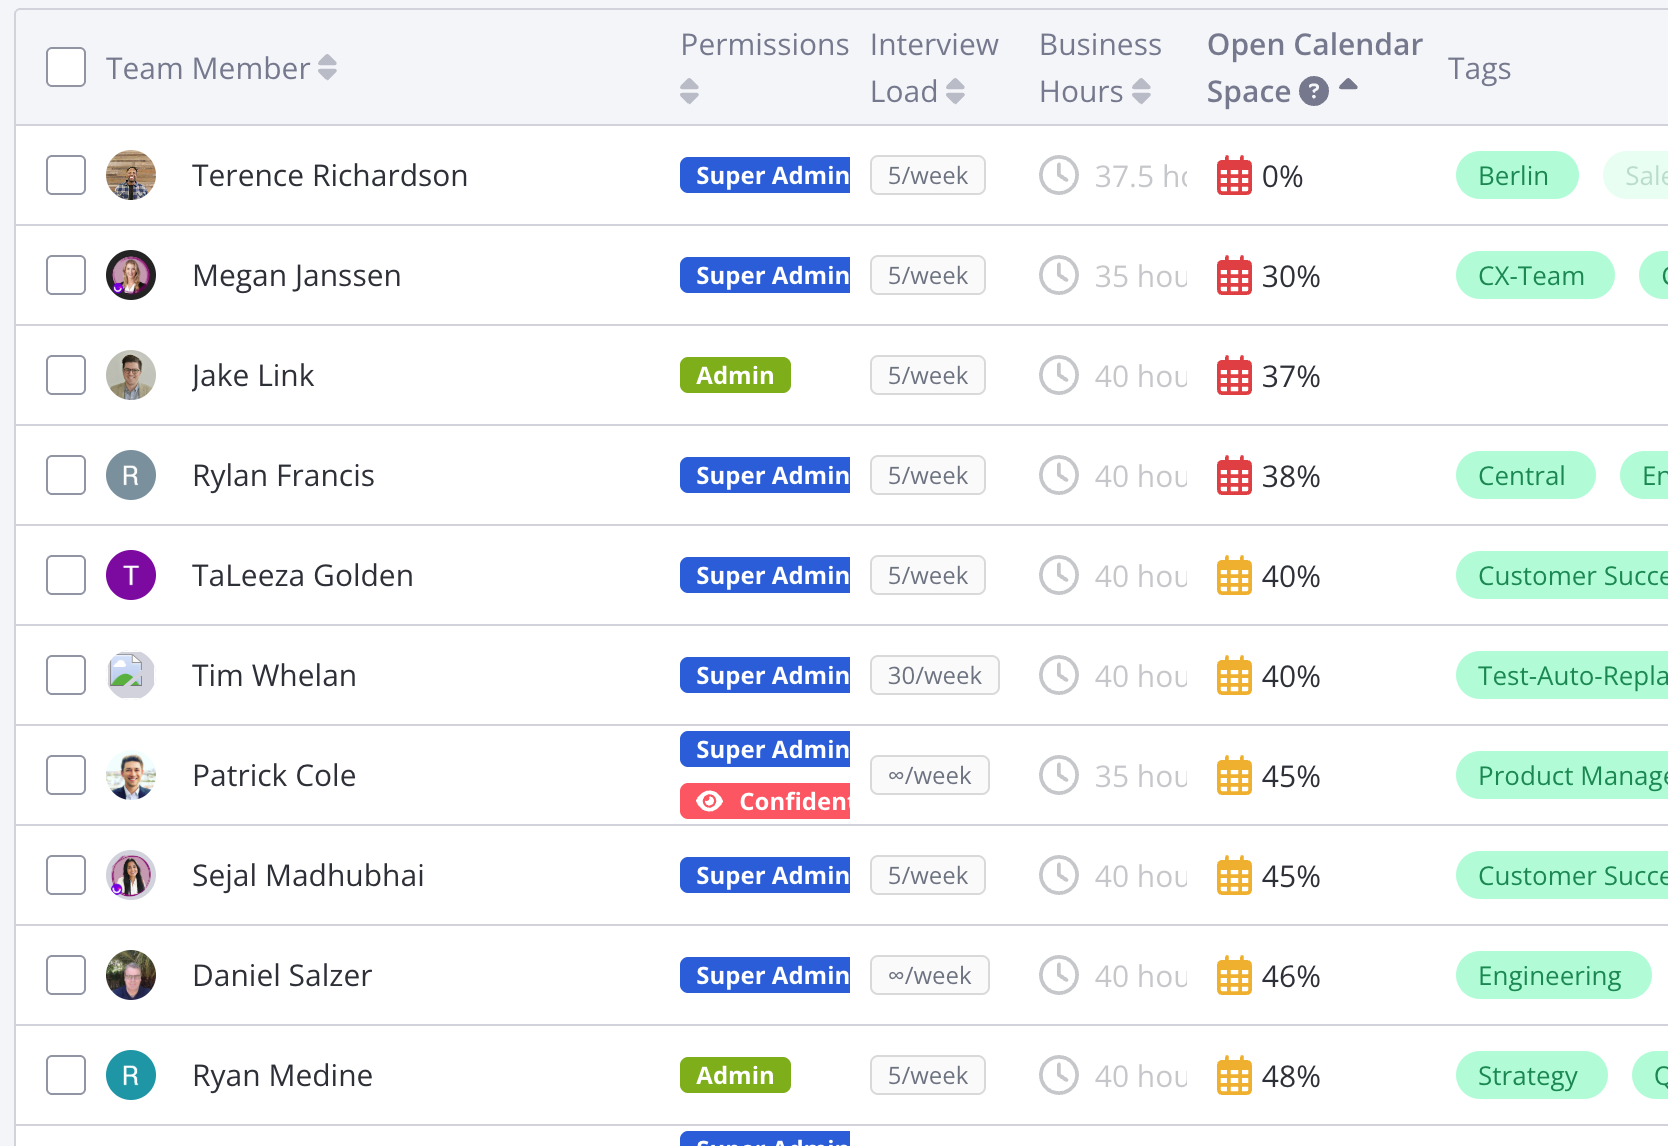Sort by Team Member column arrows

(x=327, y=68)
